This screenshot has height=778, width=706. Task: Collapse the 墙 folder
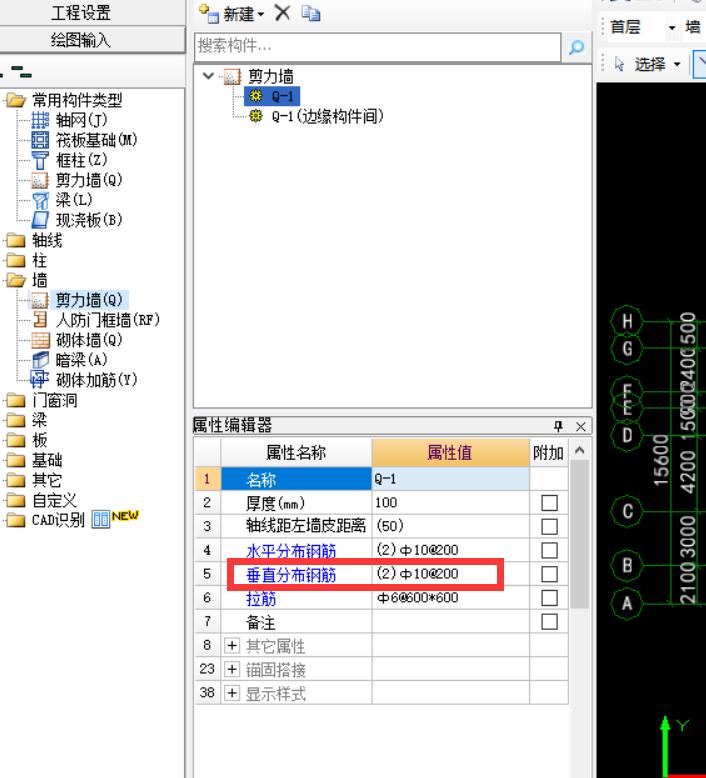point(16,280)
